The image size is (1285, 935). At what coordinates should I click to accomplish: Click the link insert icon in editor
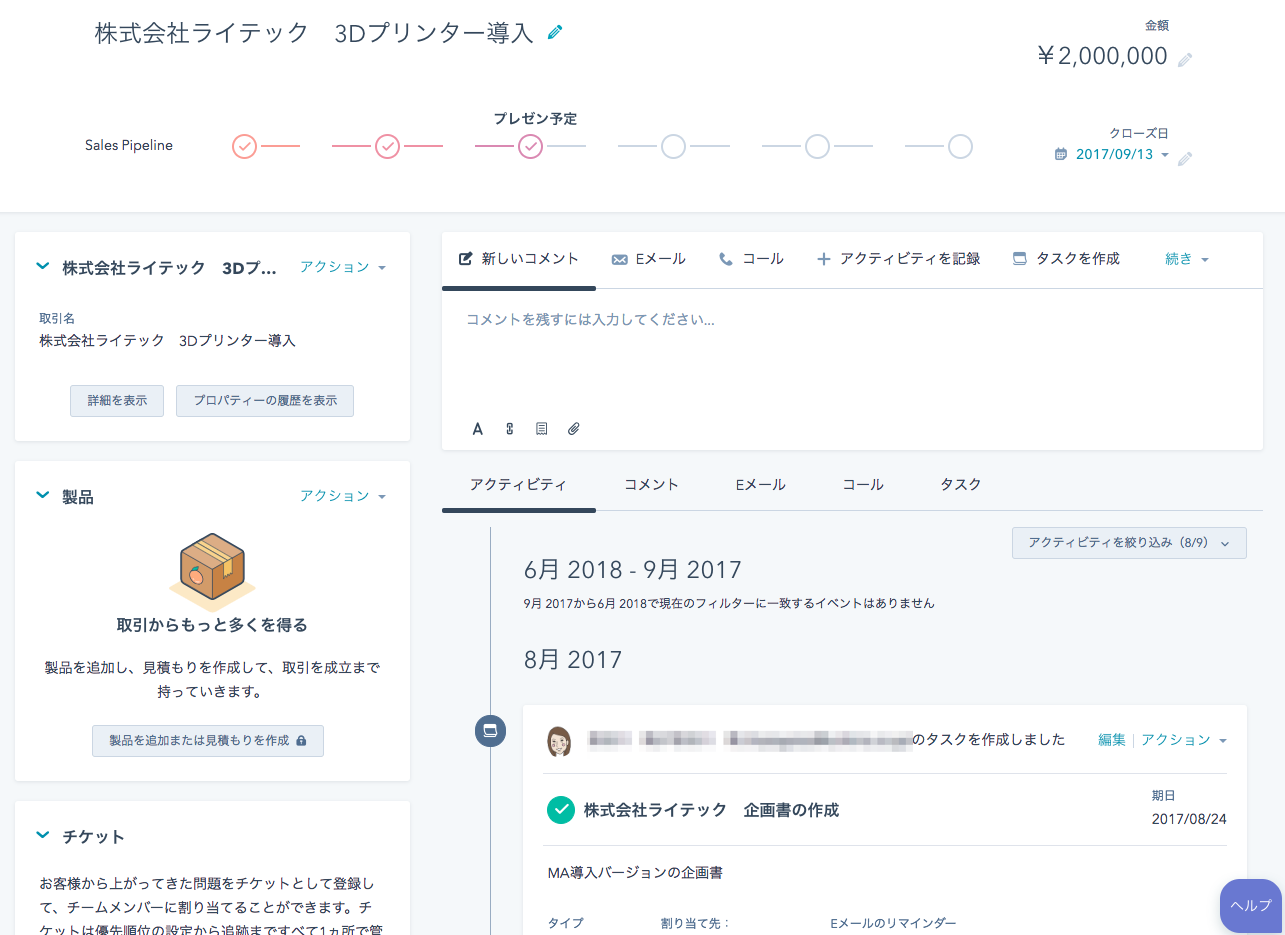509,429
